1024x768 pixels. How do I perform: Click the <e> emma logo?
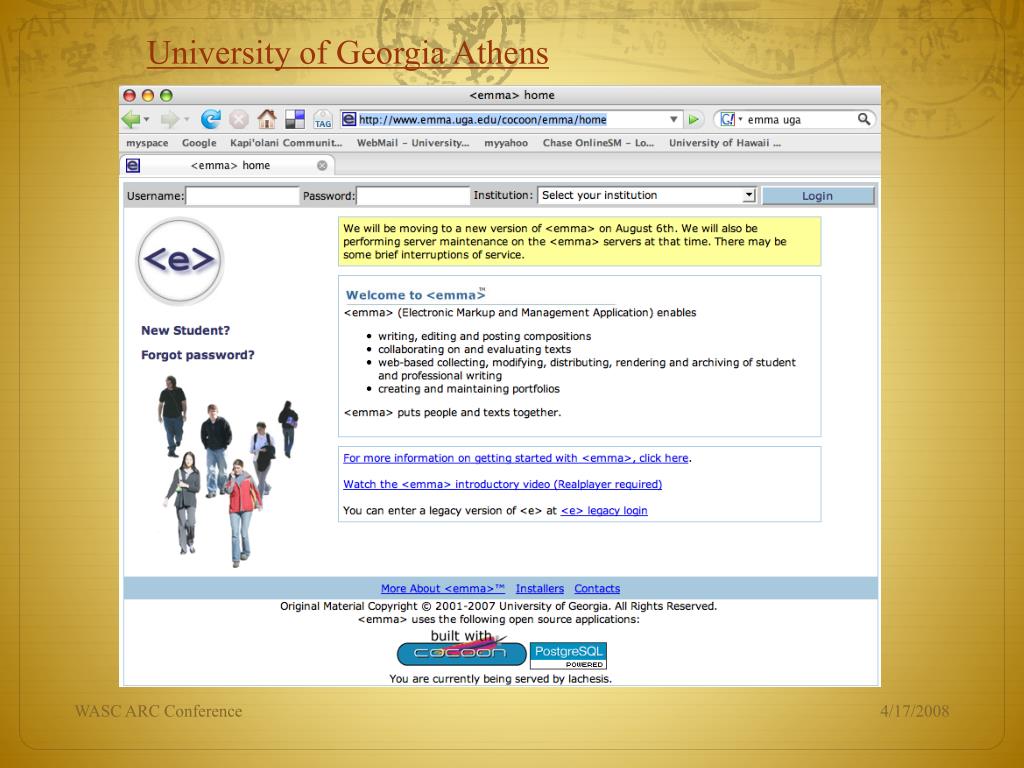[x=180, y=261]
